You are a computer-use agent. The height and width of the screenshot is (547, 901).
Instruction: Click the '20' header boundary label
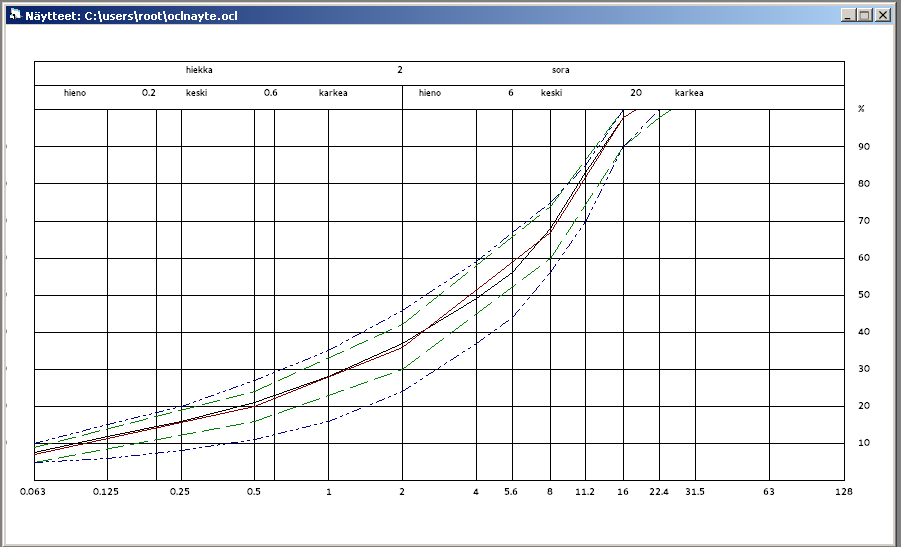pos(636,93)
